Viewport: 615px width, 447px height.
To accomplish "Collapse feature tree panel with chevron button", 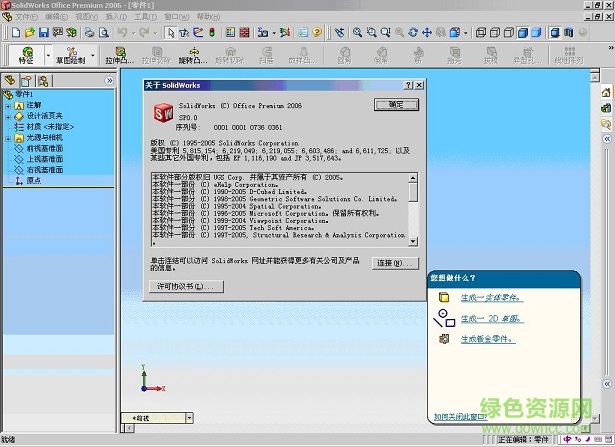I will click(109, 80).
